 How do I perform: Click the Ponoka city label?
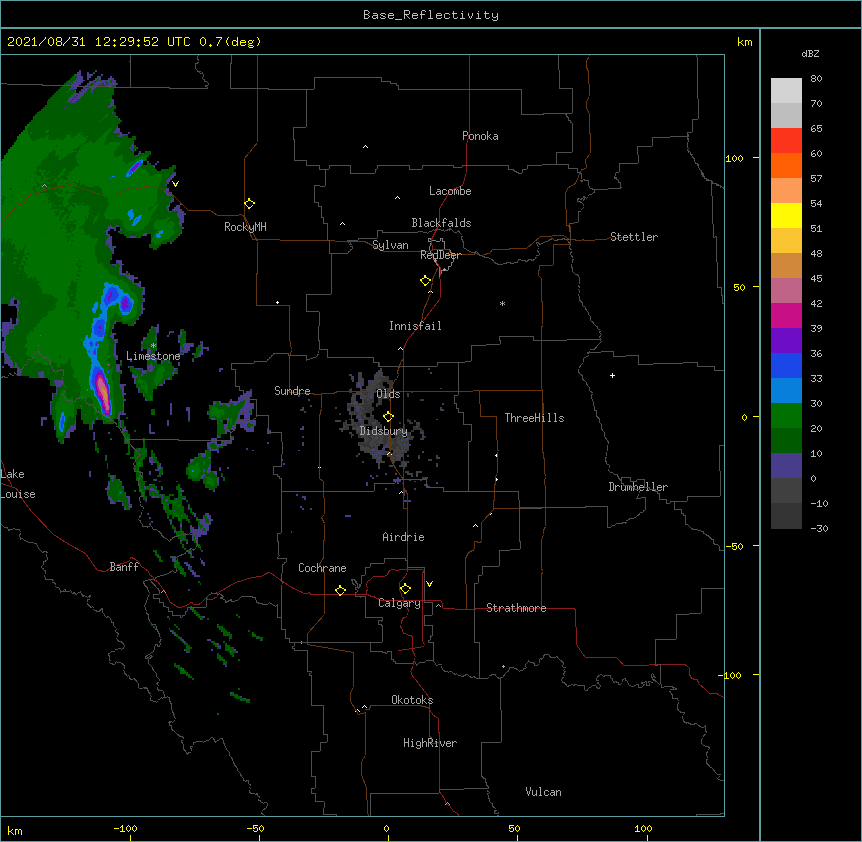pyautogui.click(x=480, y=136)
